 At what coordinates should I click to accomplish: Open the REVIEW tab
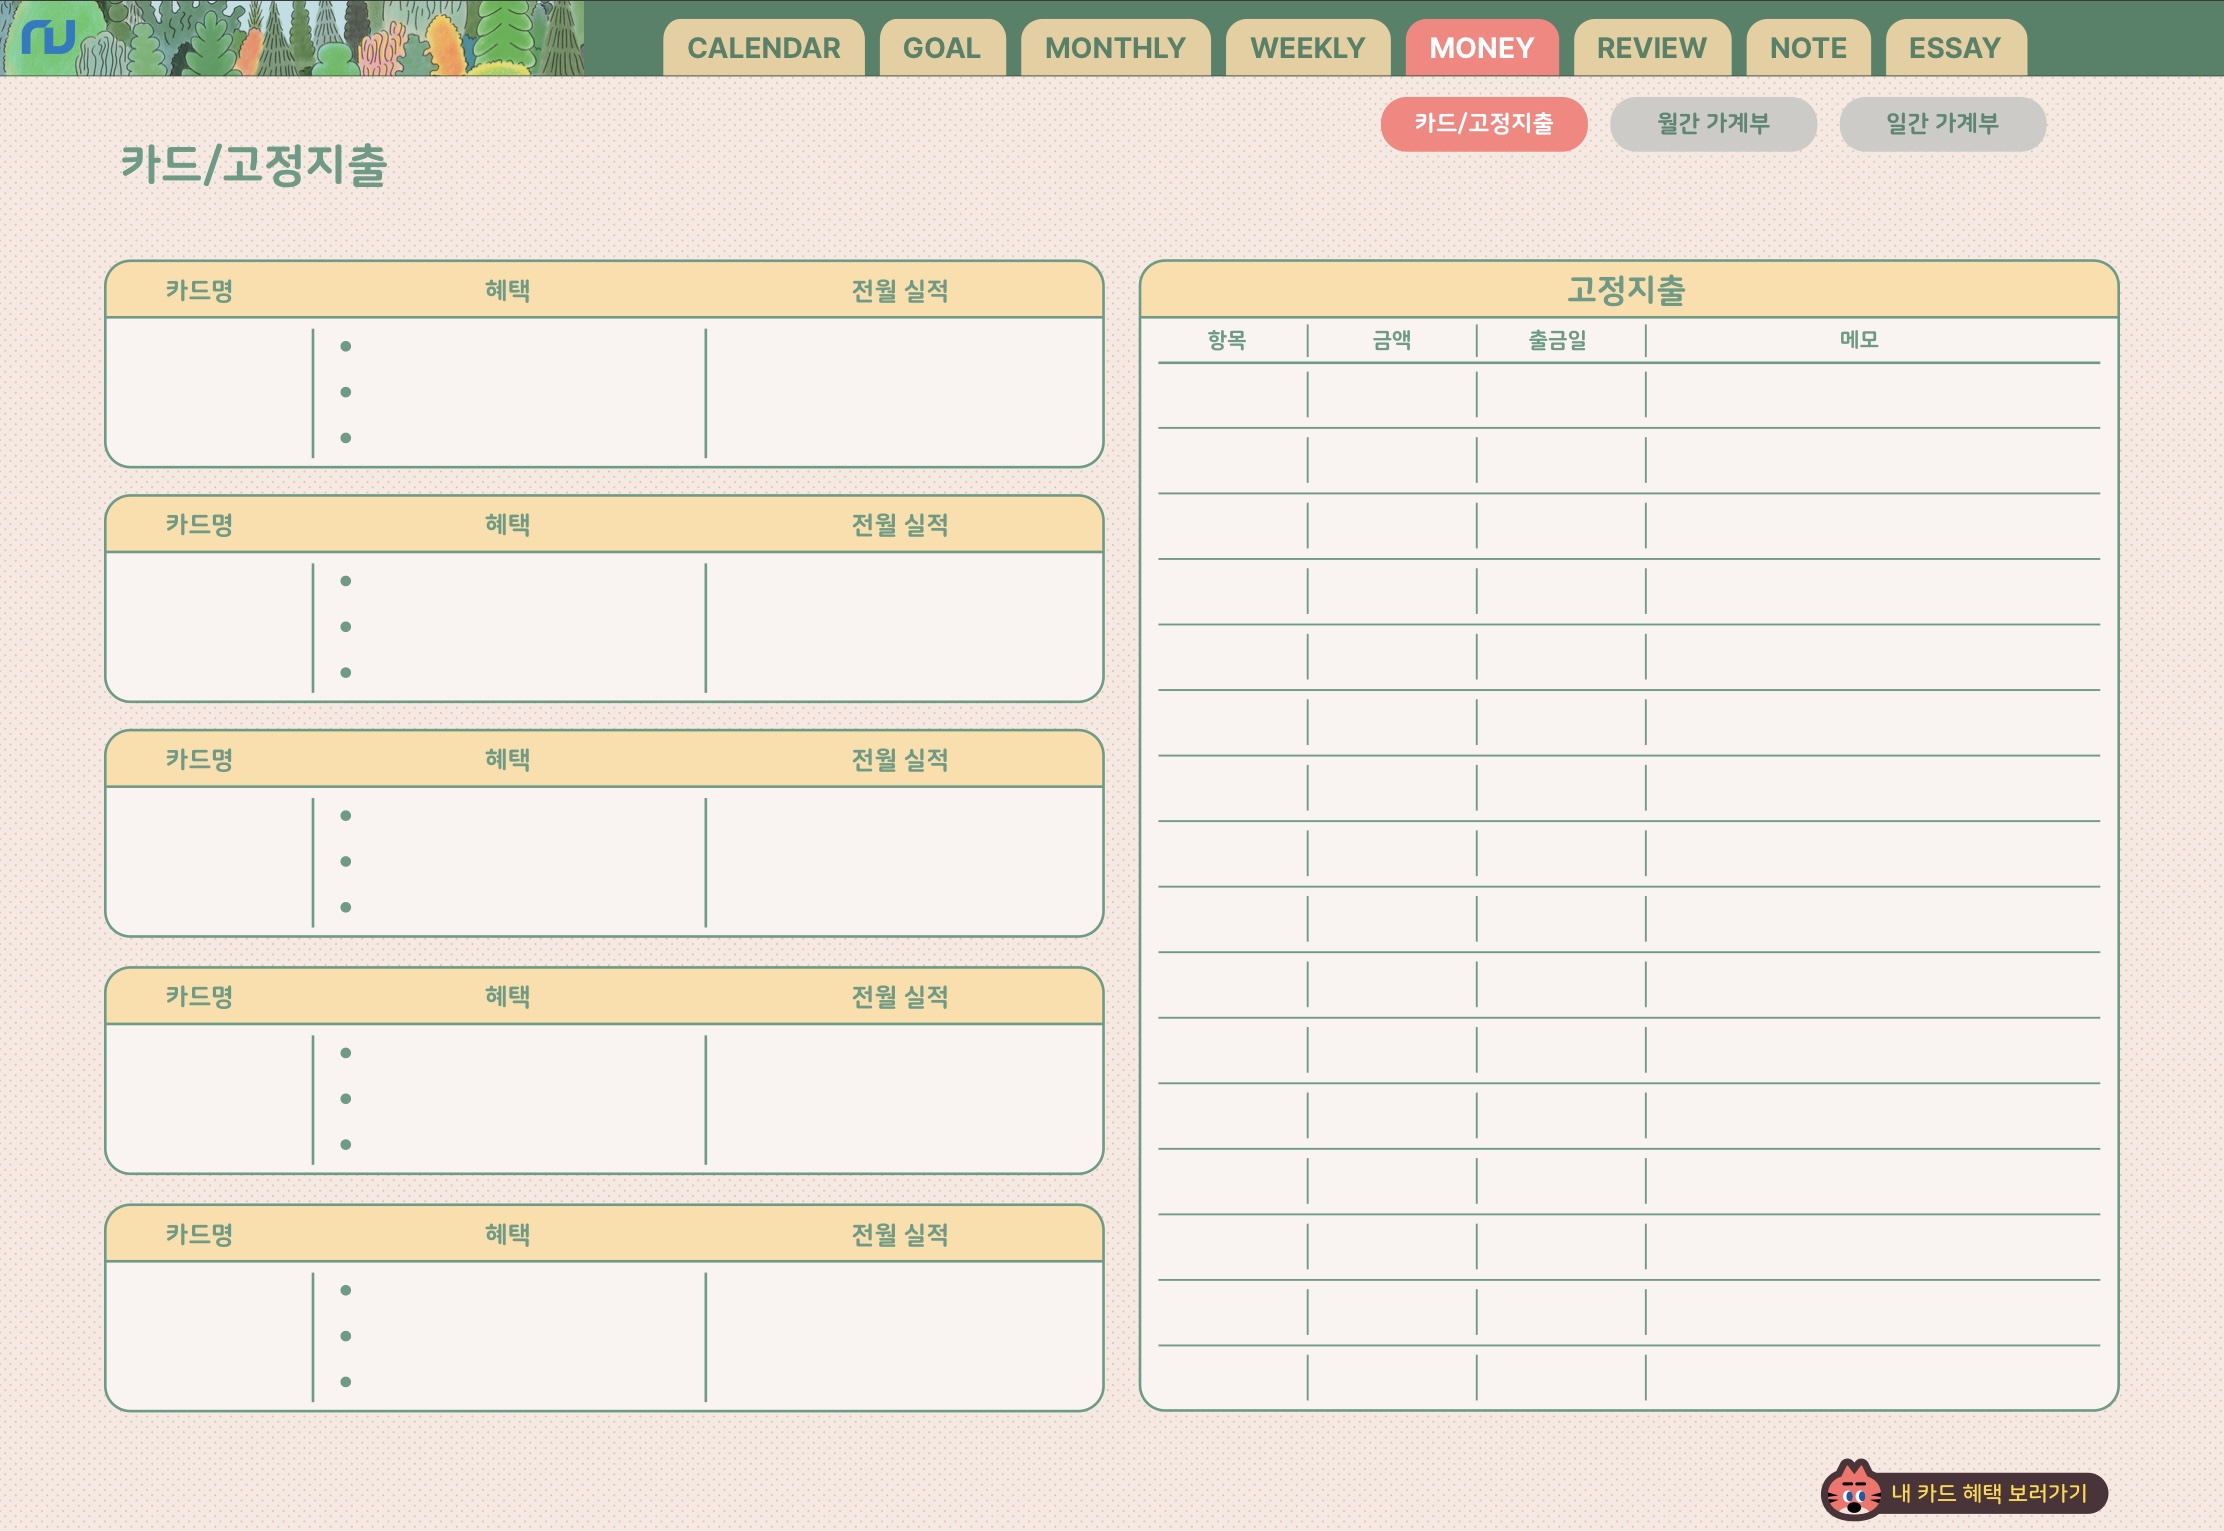tap(1650, 48)
